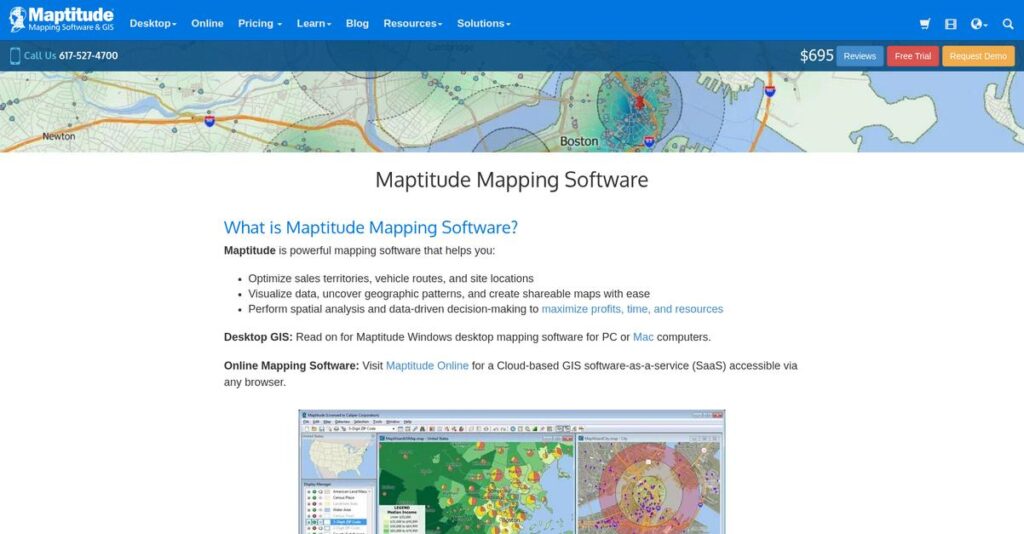Expand the Desktop menu
Screen dimensions: 1024x534
(153, 24)
